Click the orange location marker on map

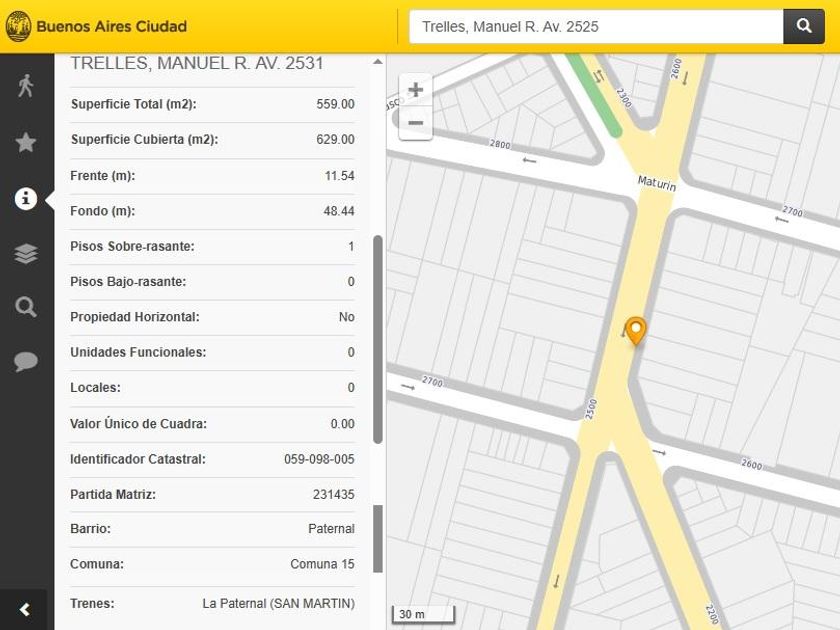(x=635, y=331)
